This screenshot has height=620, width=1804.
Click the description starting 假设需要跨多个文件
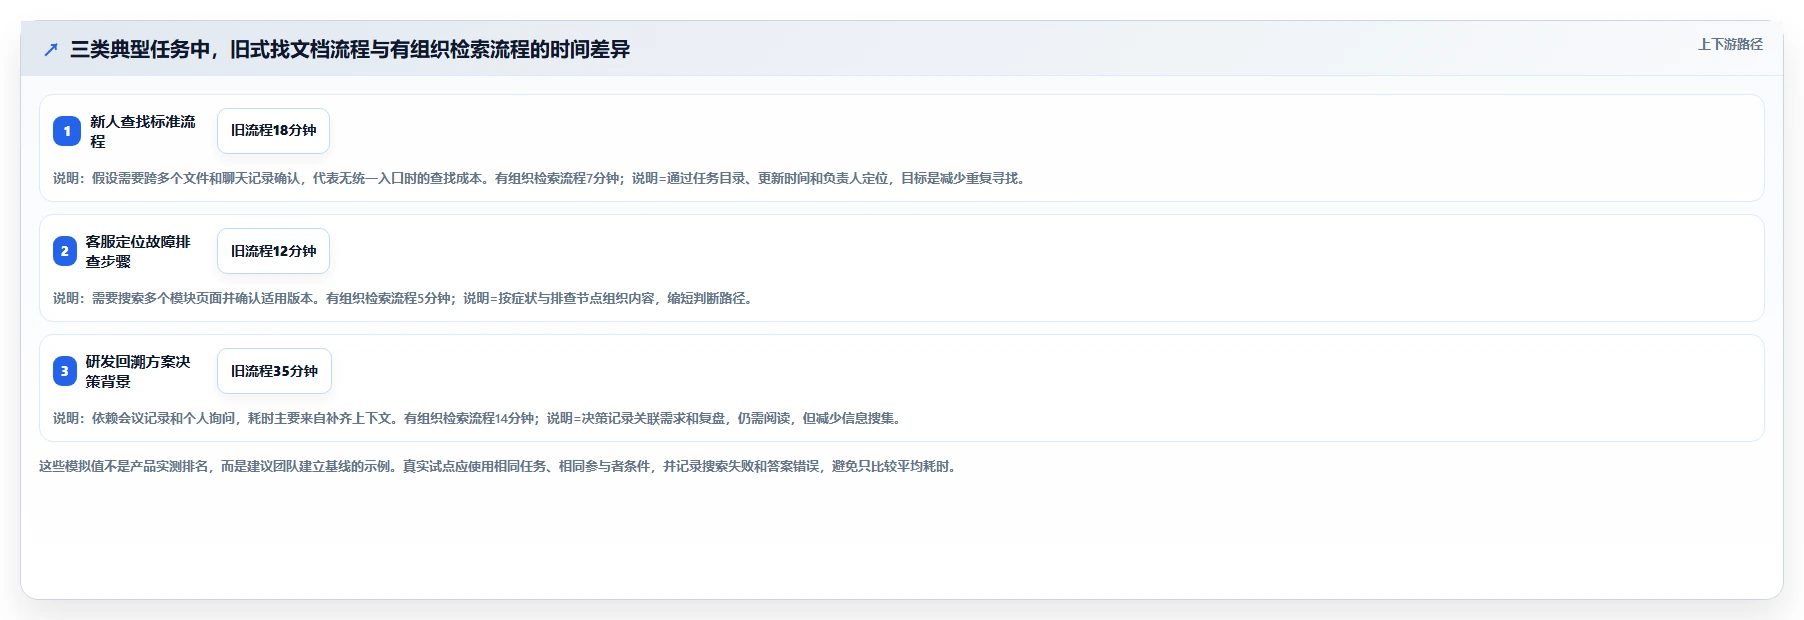pyautogui.click(x=541, y=178)
